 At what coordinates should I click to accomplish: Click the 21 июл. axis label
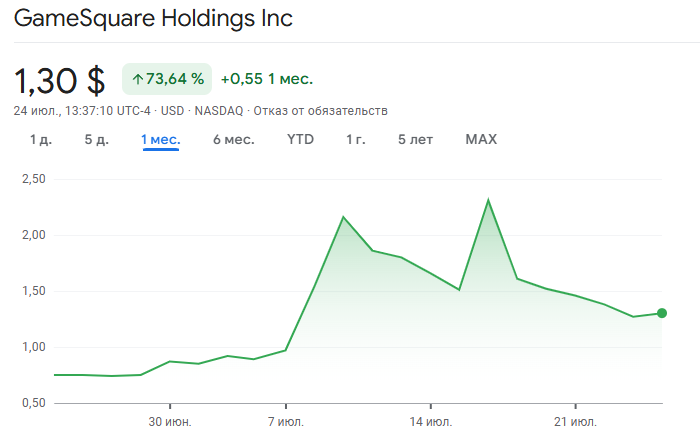coord(575,422)
